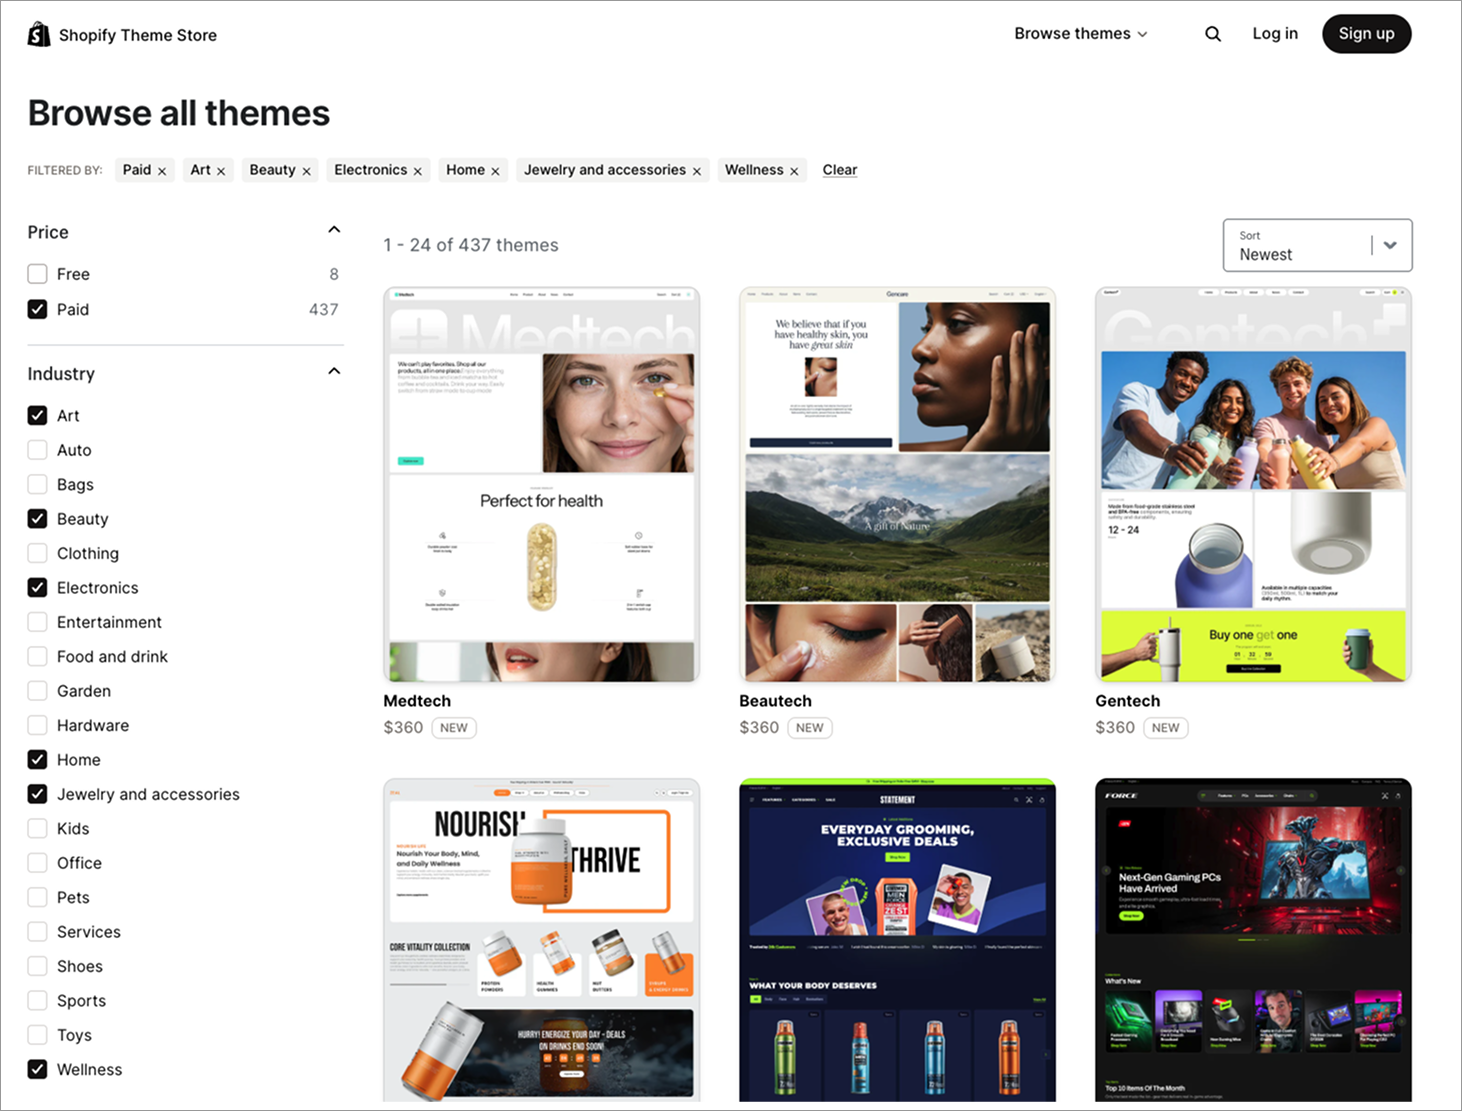The width and height of the screenshot is (1462, 1111).
Task: Remove the Art filter chip
Action: point(222,170)
